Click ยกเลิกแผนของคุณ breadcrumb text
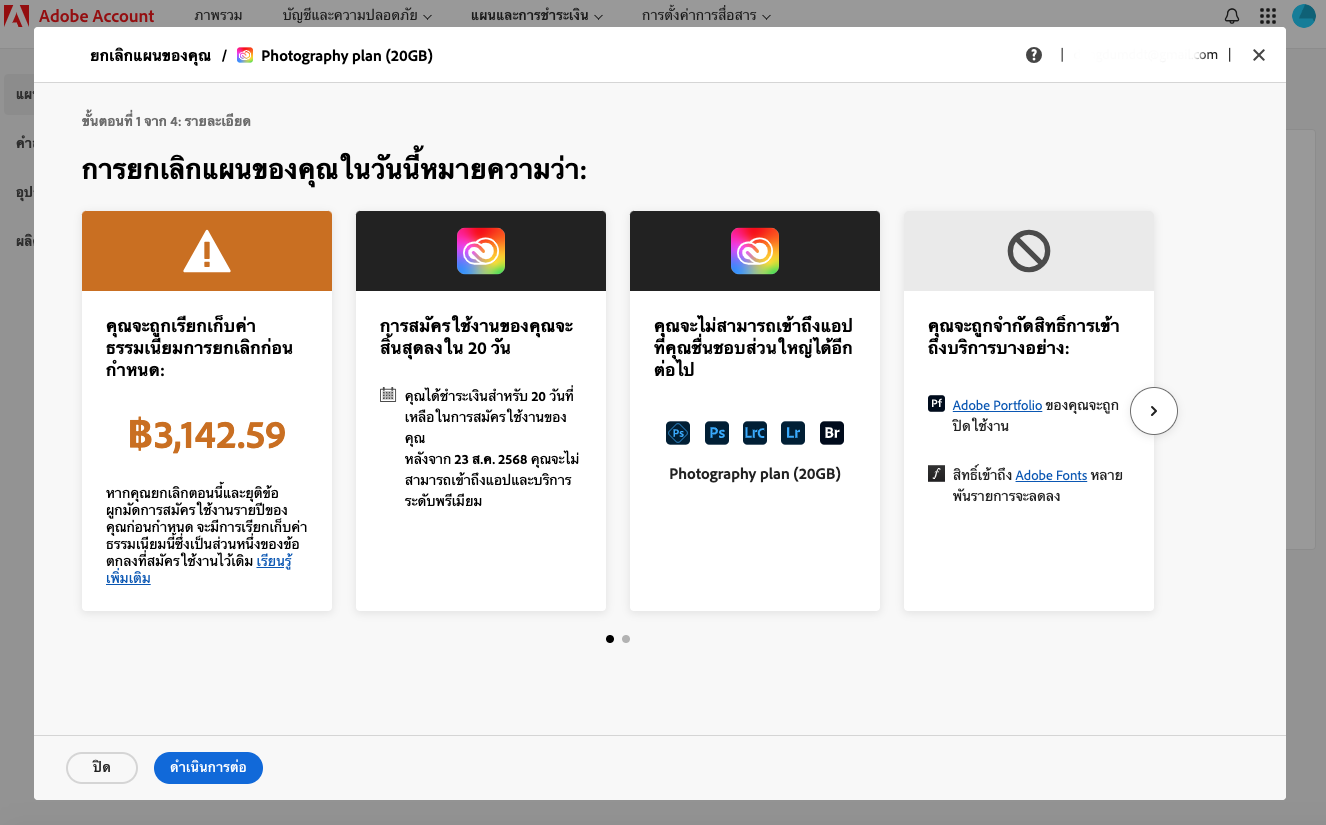This screenshot has width=1326, height=825. (x=150, y=55)
